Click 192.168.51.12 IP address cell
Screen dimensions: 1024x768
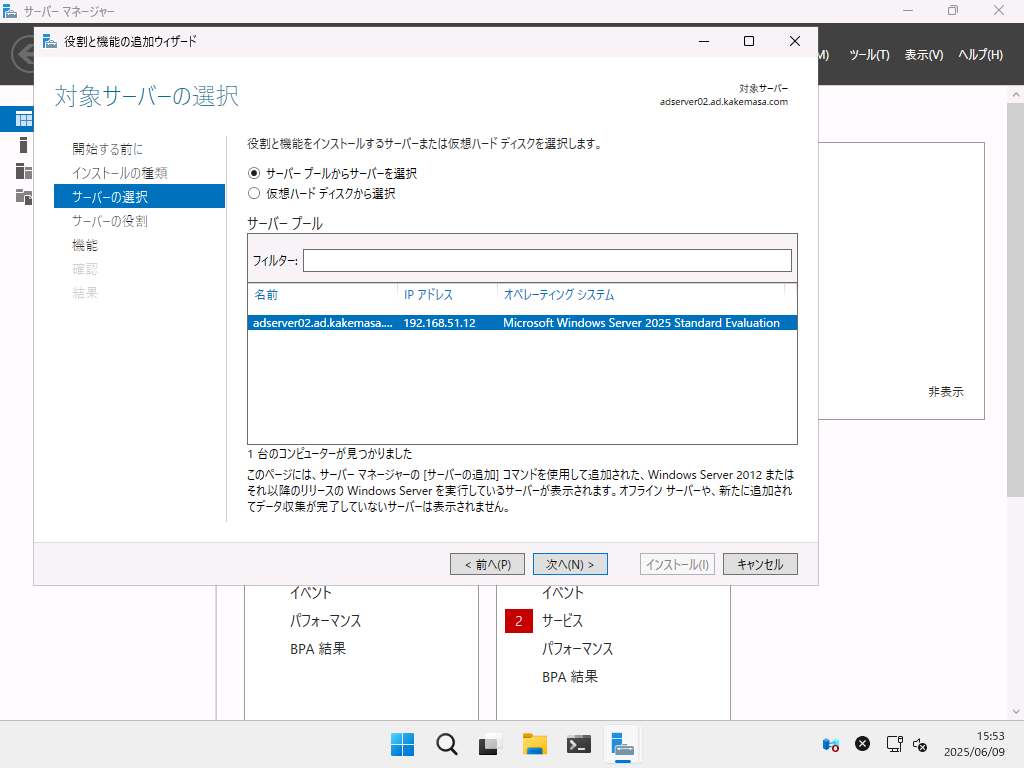pyautogui.click(x=440, y=323)
